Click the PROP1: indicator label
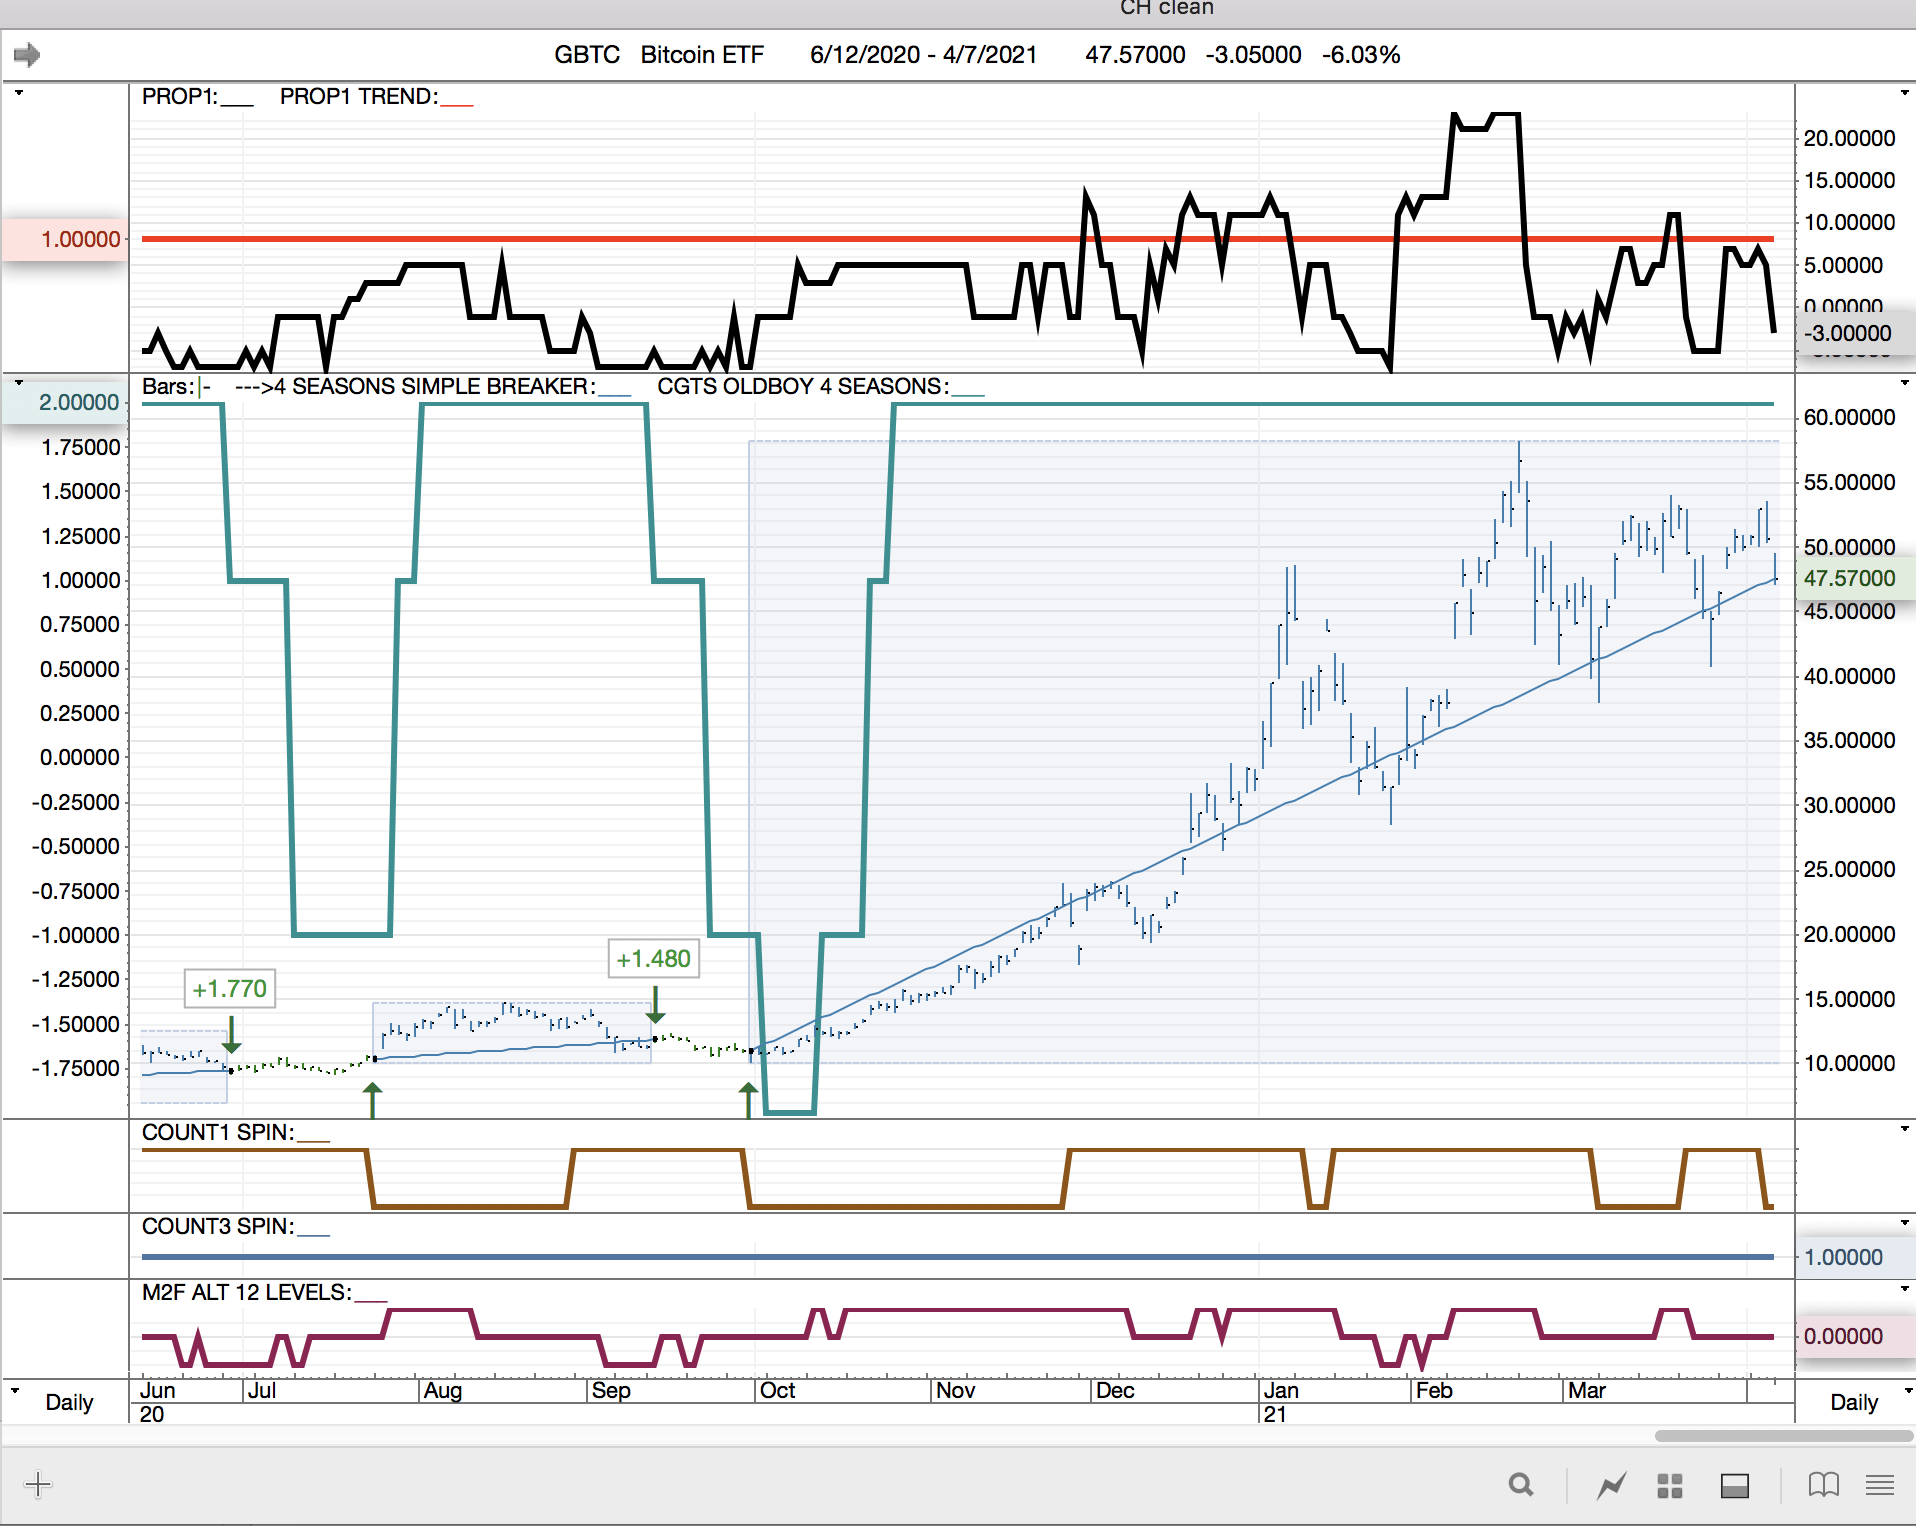 point(180,97)
